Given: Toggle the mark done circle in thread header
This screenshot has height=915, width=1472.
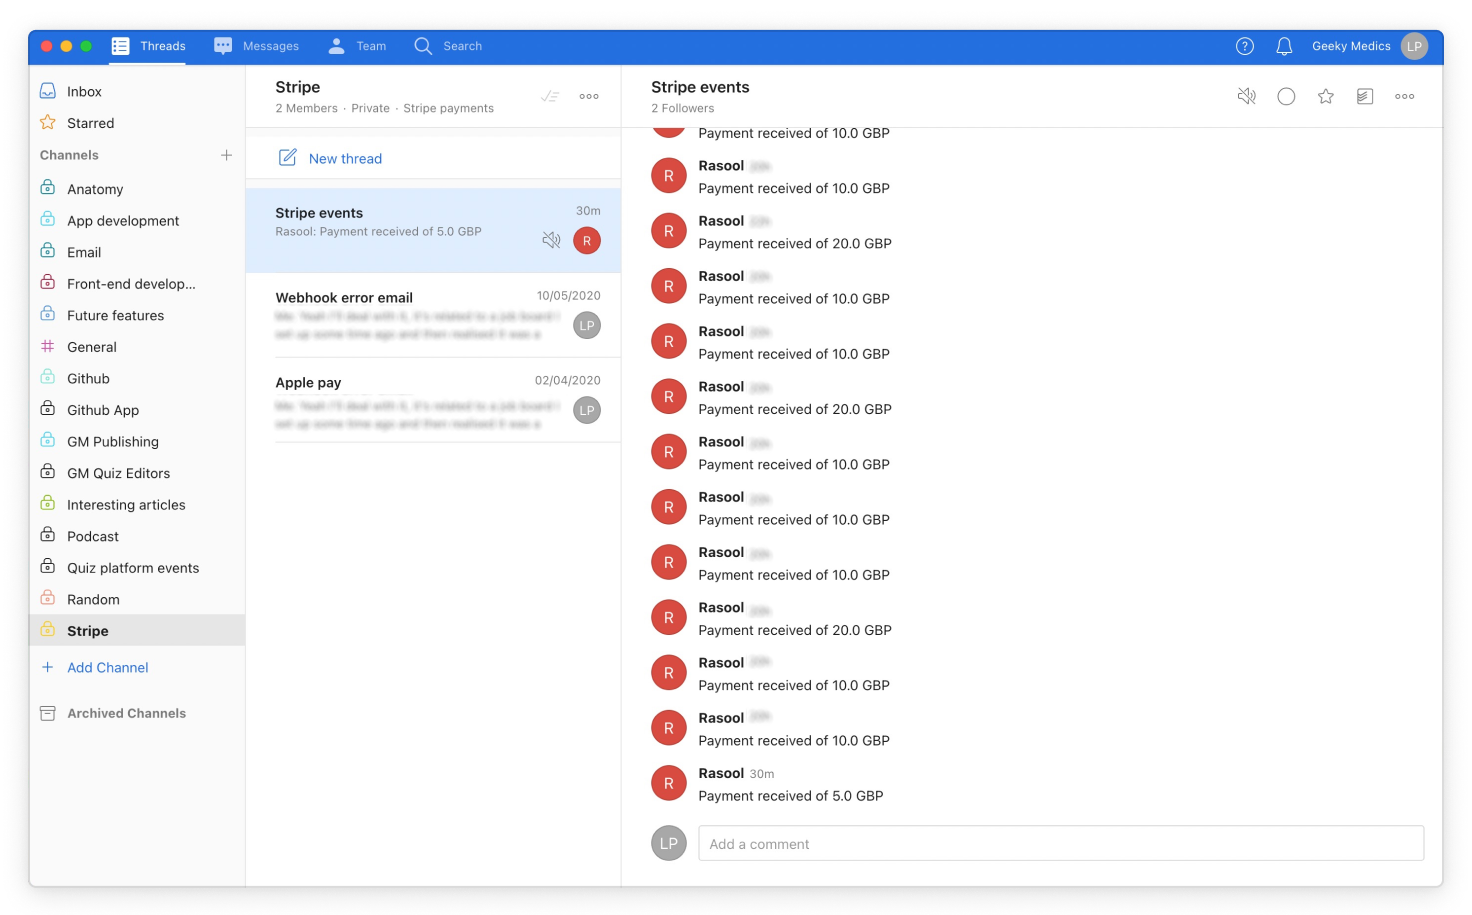Looking at the screenshot, I should click(1286, 96).
